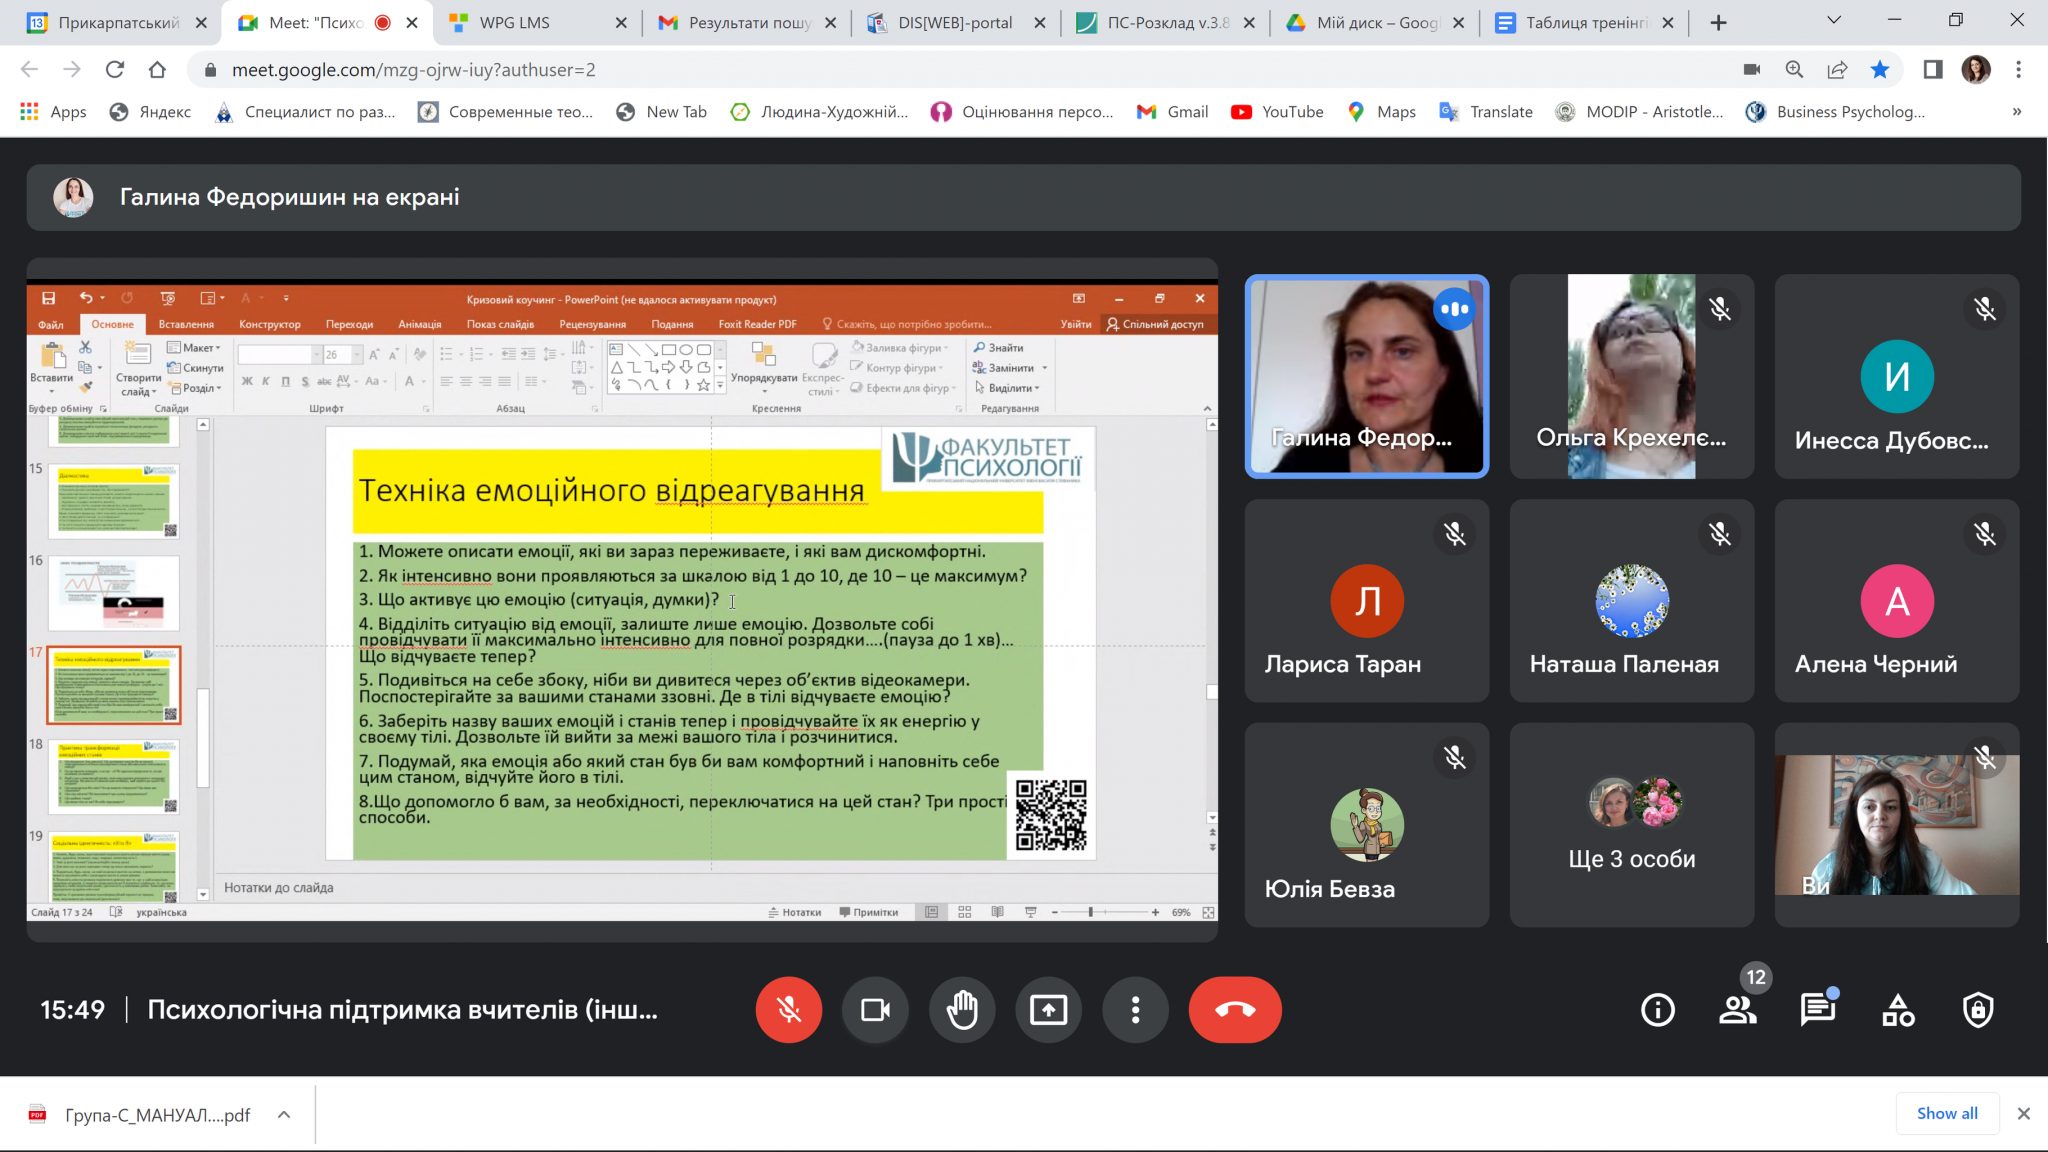The width and height of the screenshot is (2048, 1152).
Task: Click the Show all downloads button
Action: point(1946,1113)
